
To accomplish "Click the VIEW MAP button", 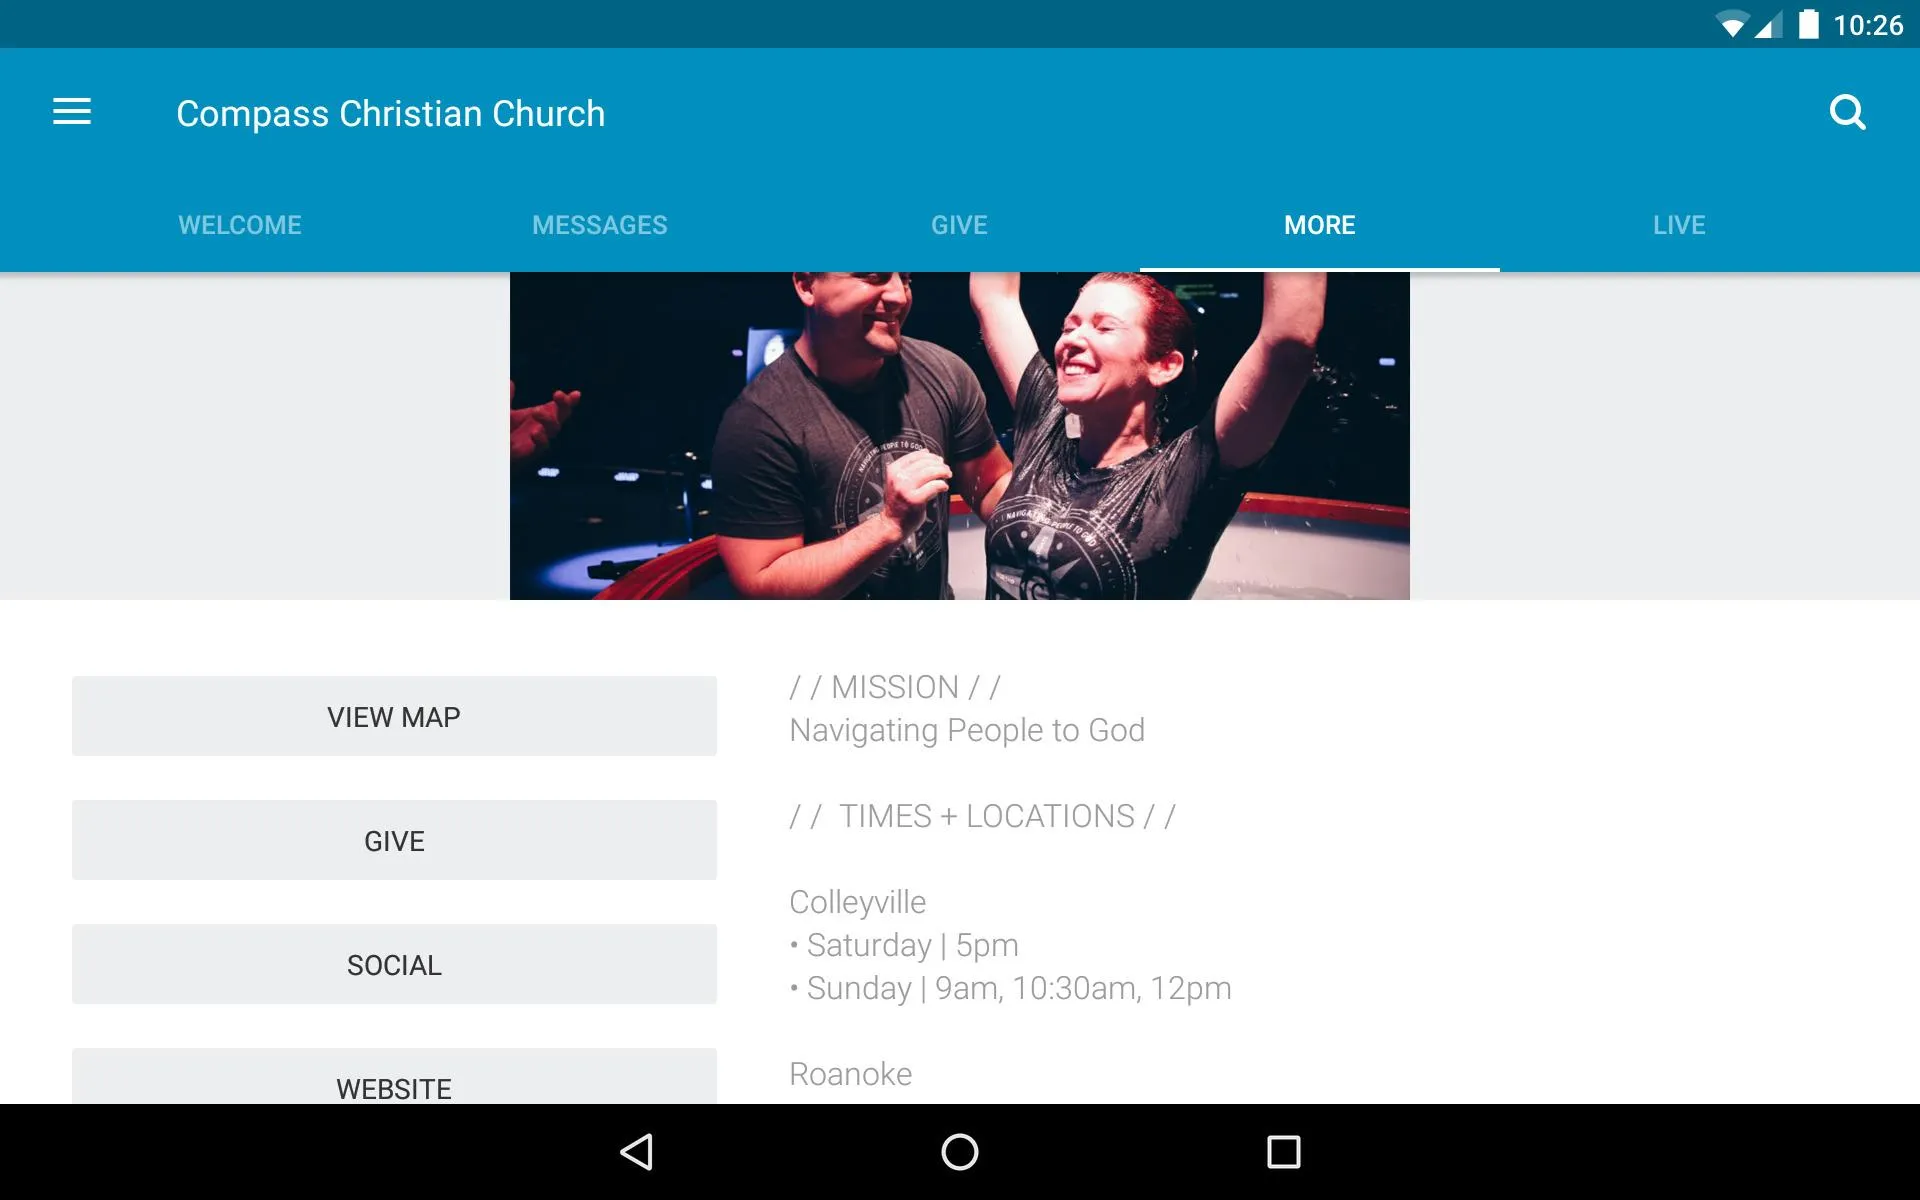I will click(x=394, y=716).
